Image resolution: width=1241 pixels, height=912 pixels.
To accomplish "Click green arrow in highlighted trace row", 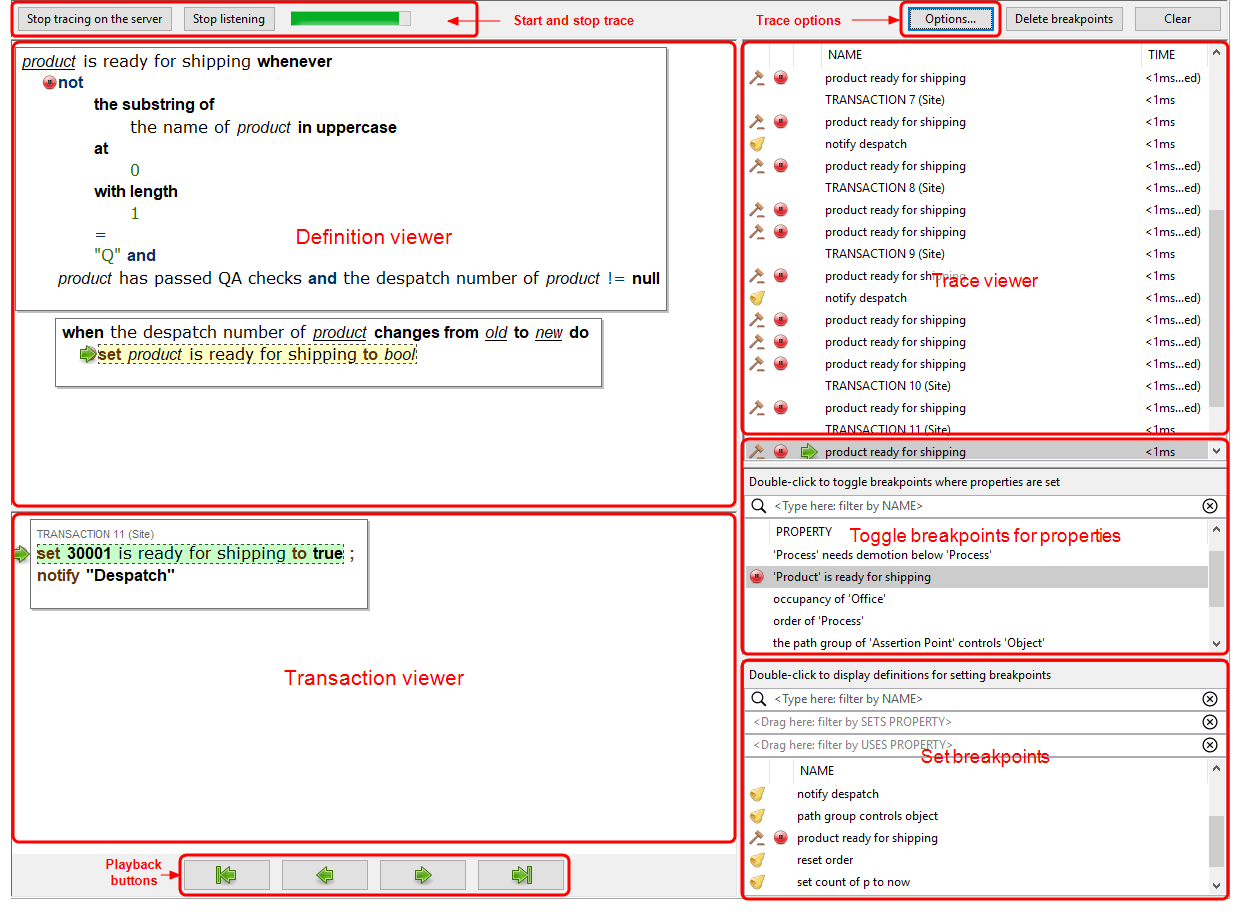I will (809, 452).
